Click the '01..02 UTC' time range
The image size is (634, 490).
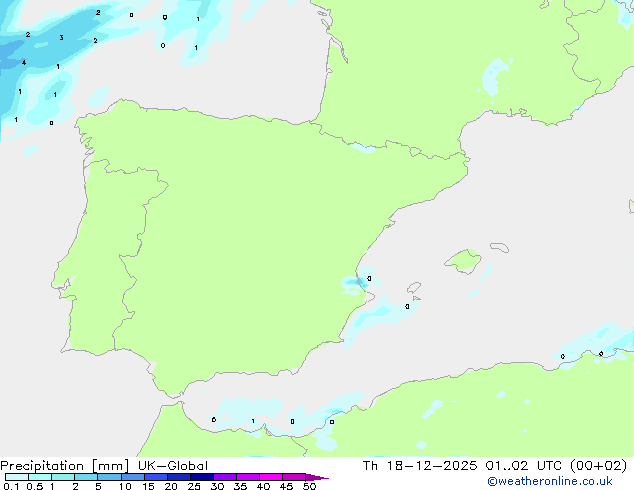pyautogui.click(x=525, y=466)
